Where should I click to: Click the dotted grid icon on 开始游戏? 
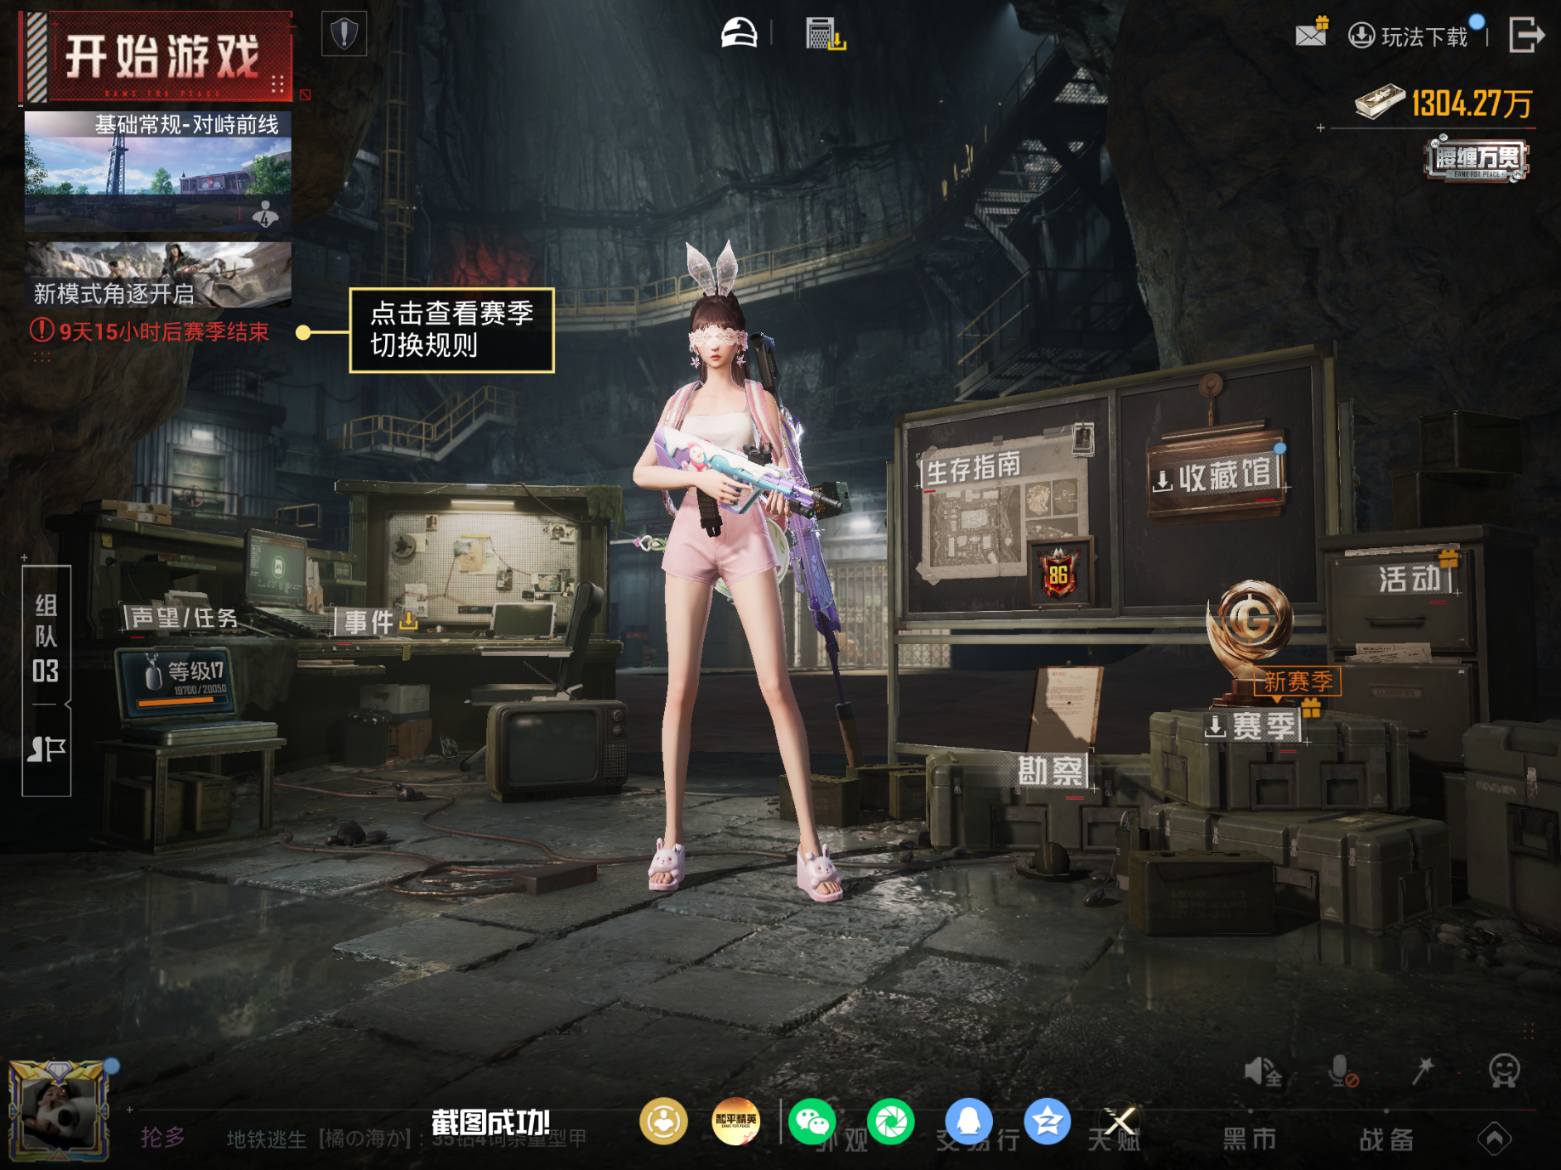pyautogui.click(x=278, y=83)
